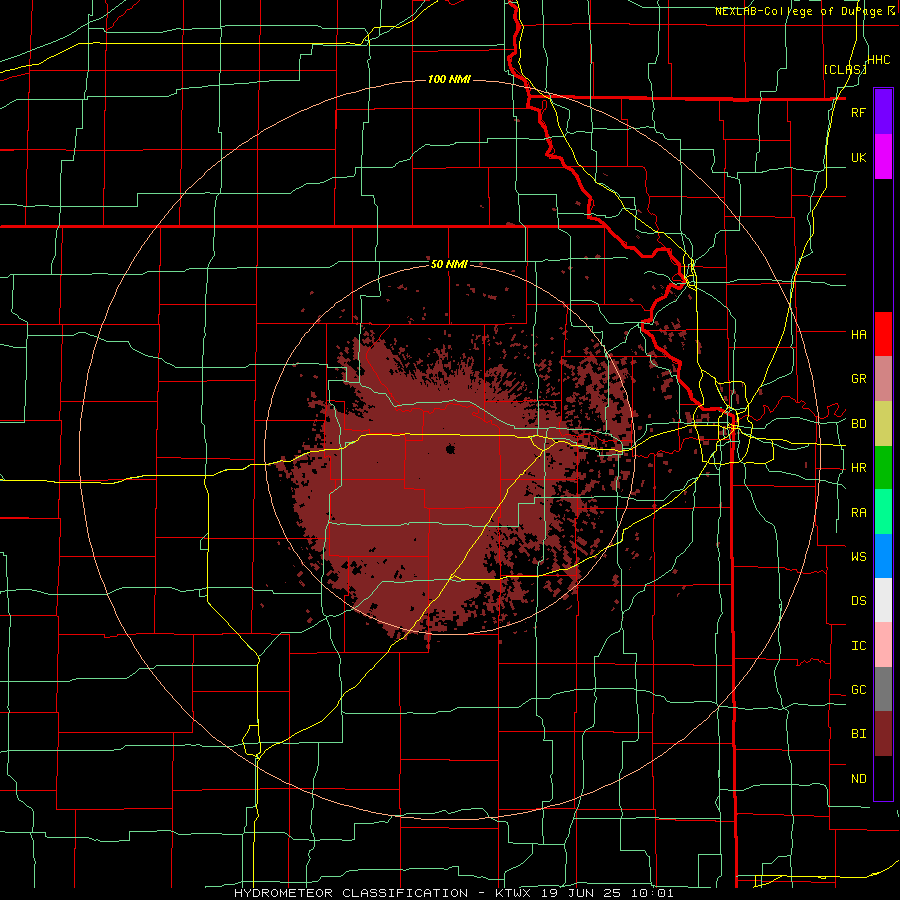Click the BI dark red legend swatch

tap(883, 734)
